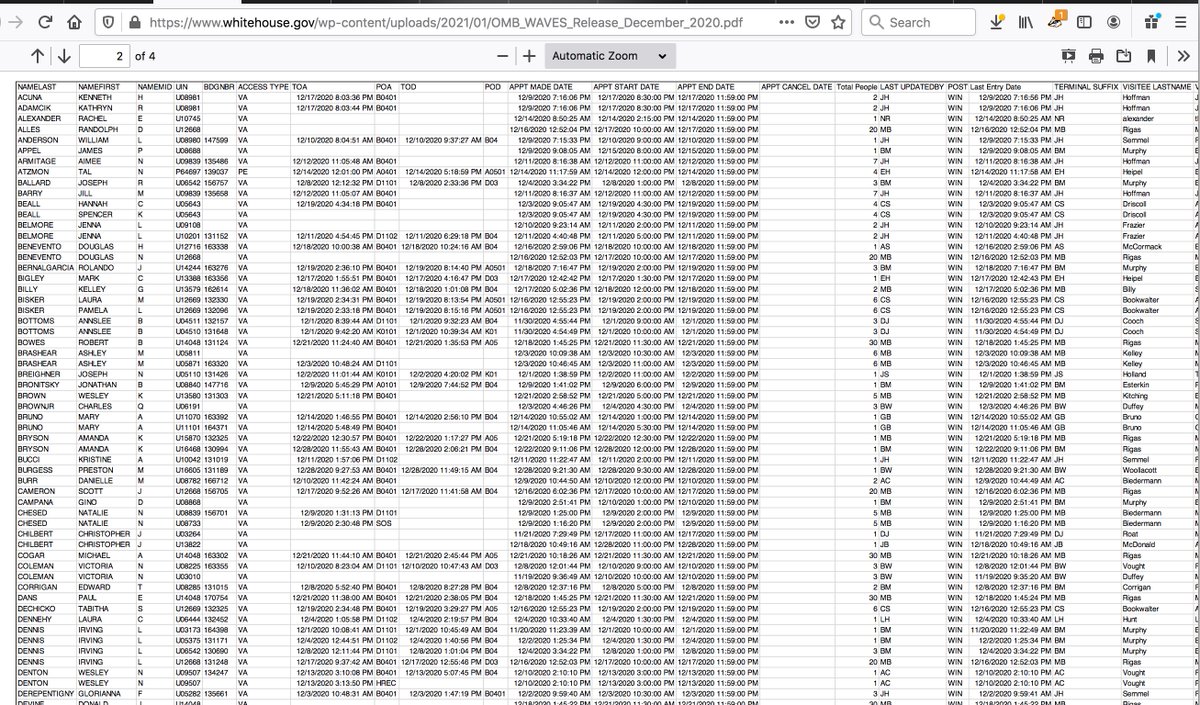The image size is (1200, 705).
Task: Select the ALEXANDER last name cell
Action: pos(39,119)
